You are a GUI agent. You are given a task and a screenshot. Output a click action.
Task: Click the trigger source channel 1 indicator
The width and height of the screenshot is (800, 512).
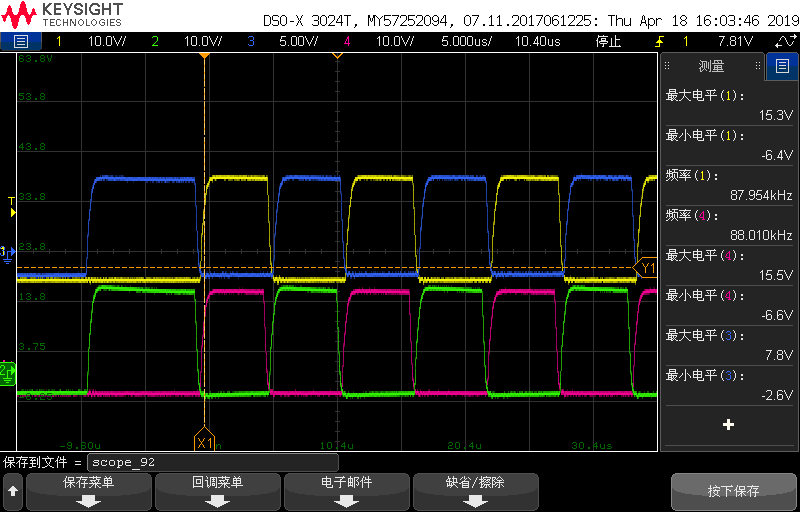(685, 41)
